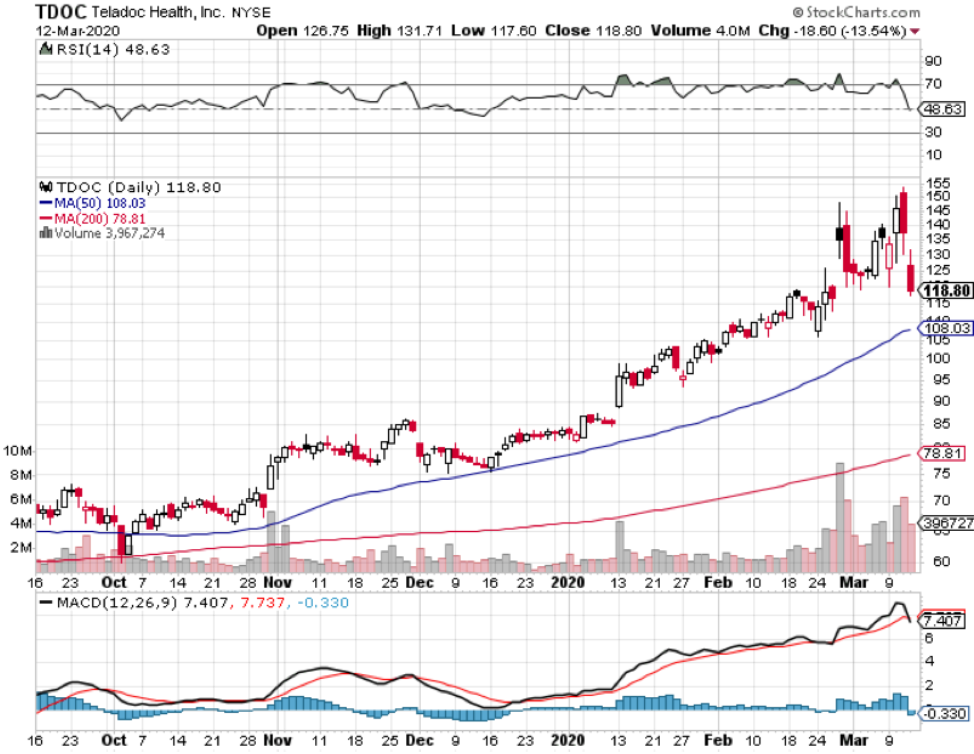Click the Volume bars legend icon

45,233
